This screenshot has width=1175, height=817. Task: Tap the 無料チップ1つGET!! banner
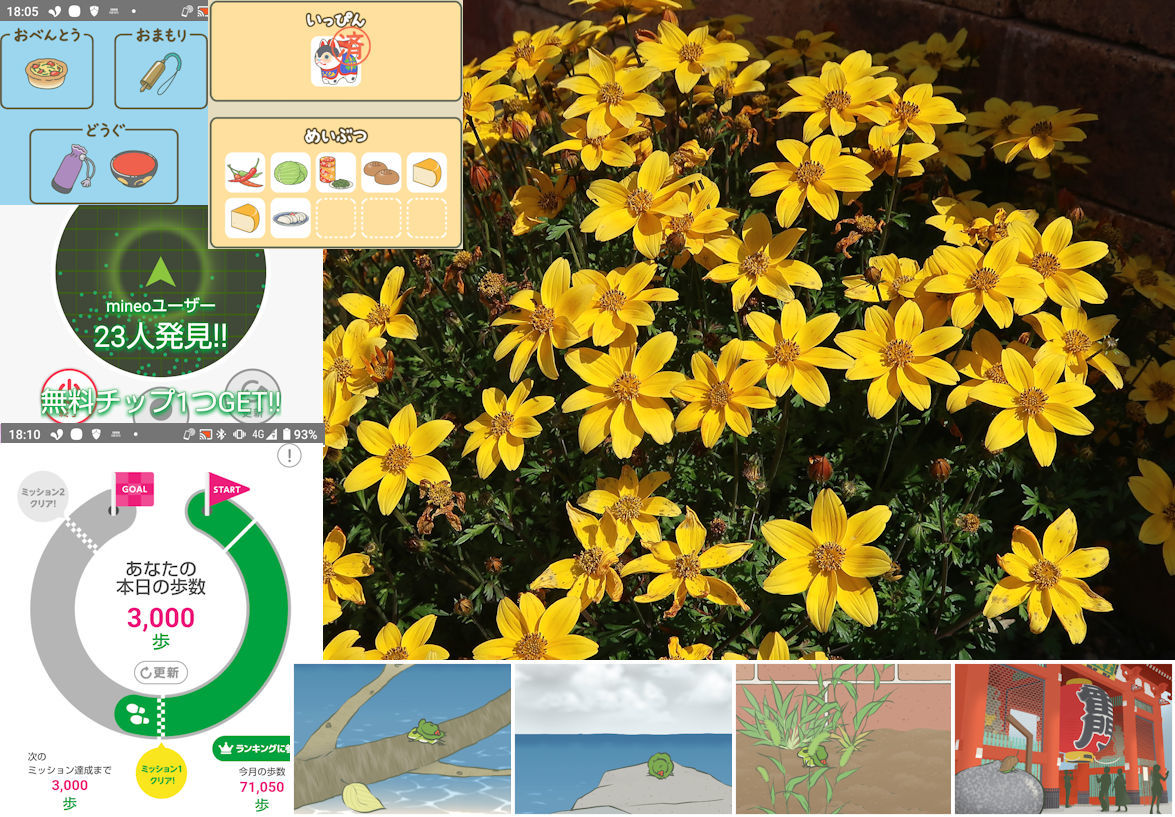[x=160, y=403]
